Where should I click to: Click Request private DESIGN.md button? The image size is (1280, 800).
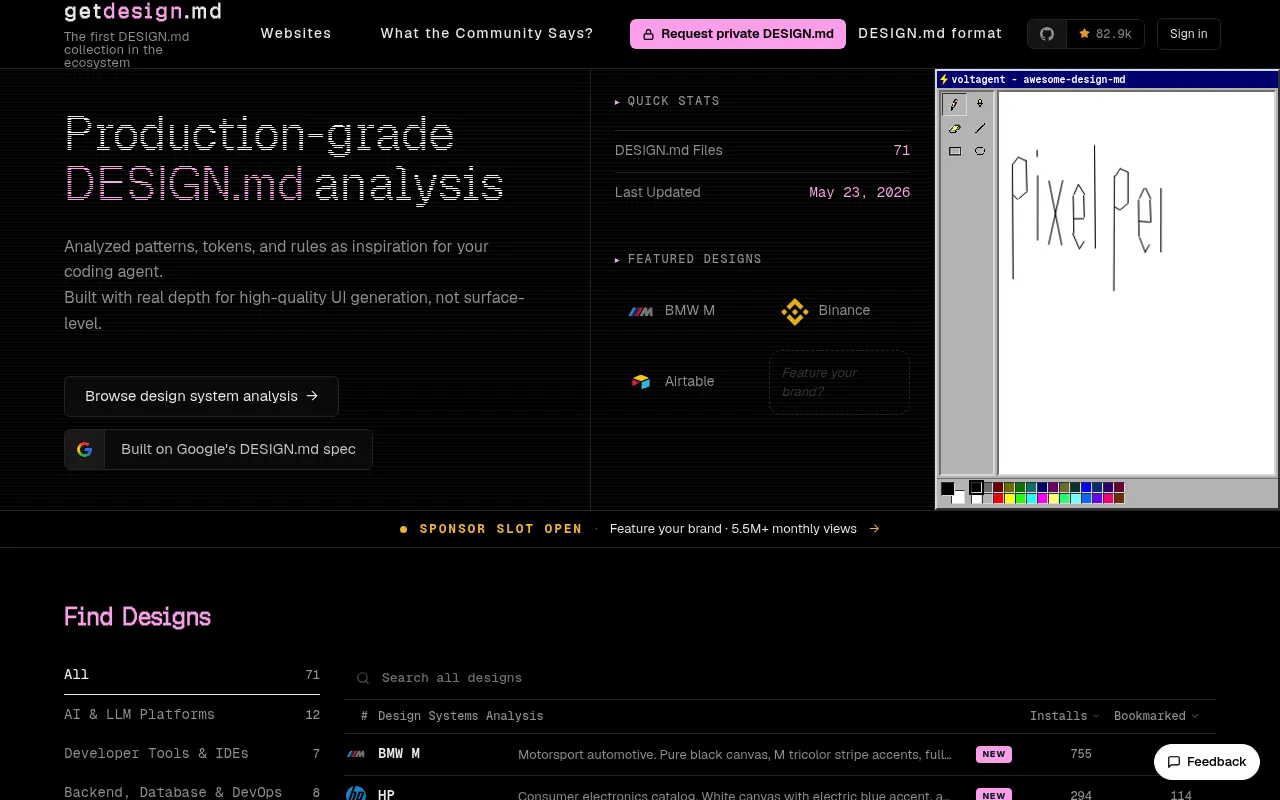tap(738, 34)
